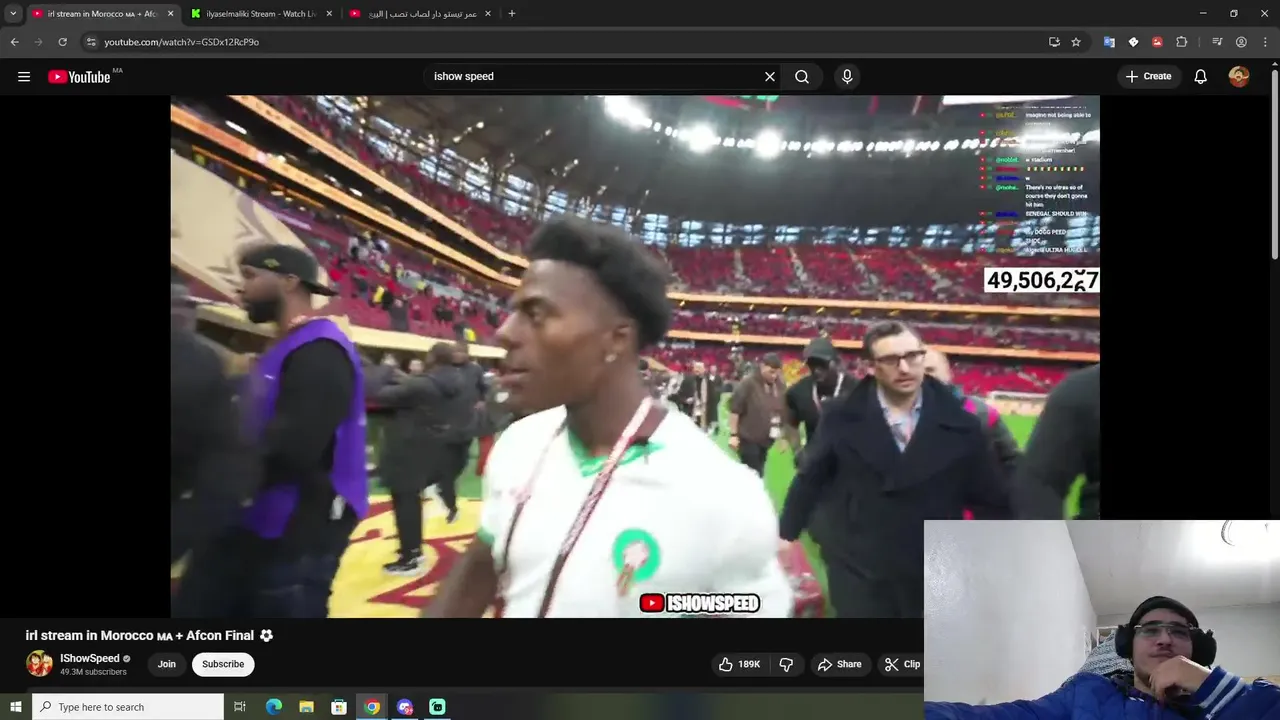Click the Join channel button
Screen dimensions: 1280x720
pyautogui.click(x=166, y=664)
